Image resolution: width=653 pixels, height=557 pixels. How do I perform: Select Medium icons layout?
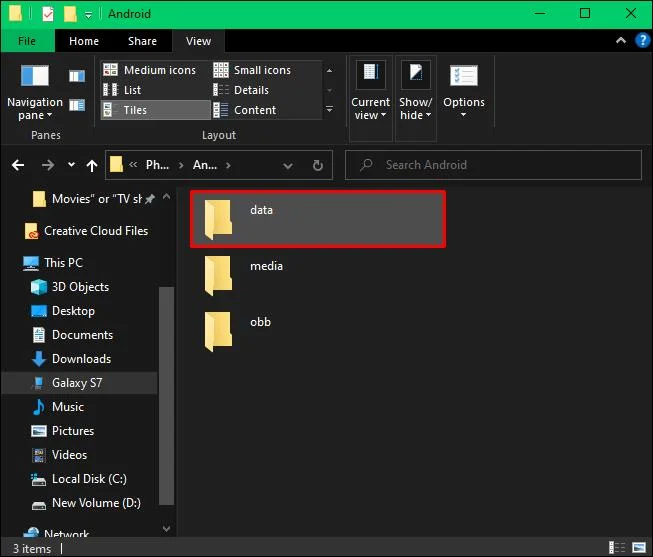(x=150, y=70)
